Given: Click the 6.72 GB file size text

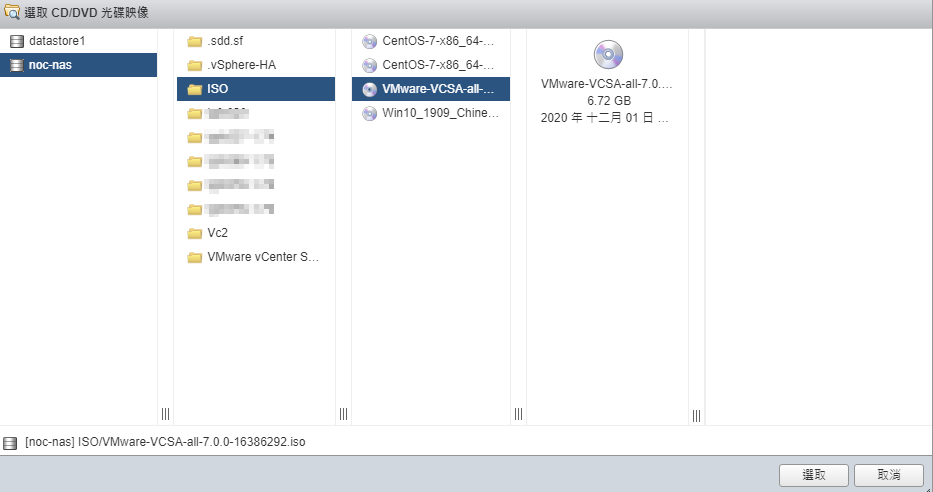Looking at the screenshot, I should tap(609, 101).
